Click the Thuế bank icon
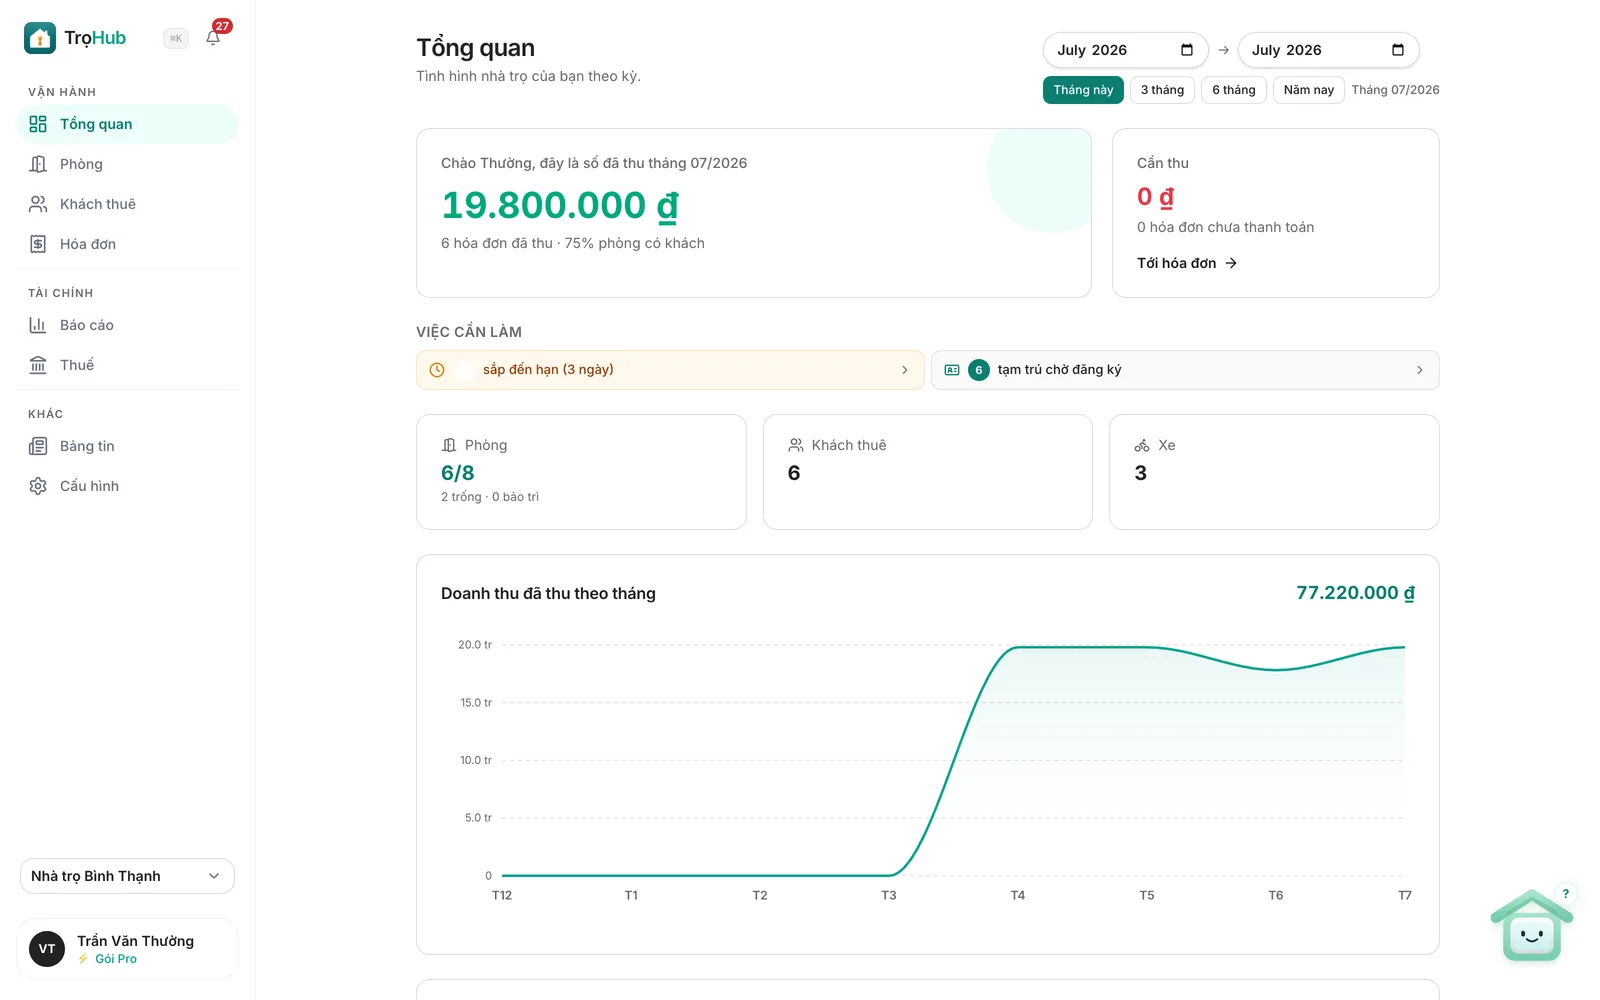 38,365
